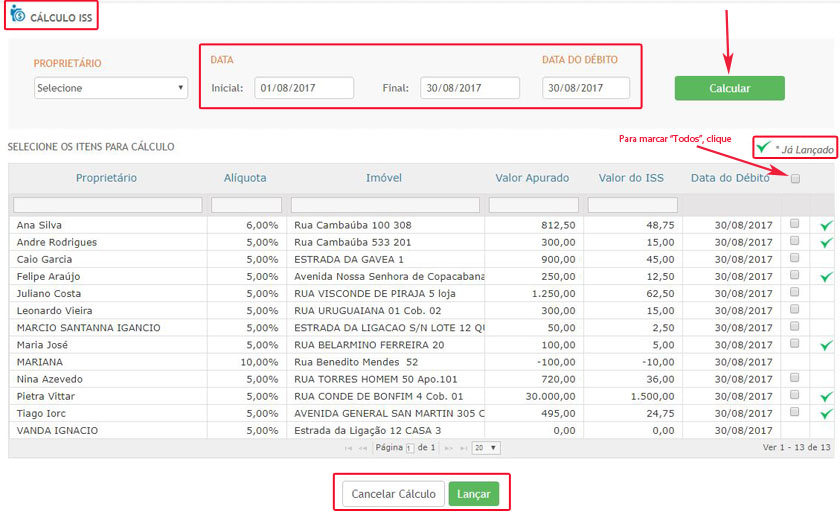840x512 pixels.
Task: Open the Proprietário Selecione dropdown
Action: tap(110, 88)
